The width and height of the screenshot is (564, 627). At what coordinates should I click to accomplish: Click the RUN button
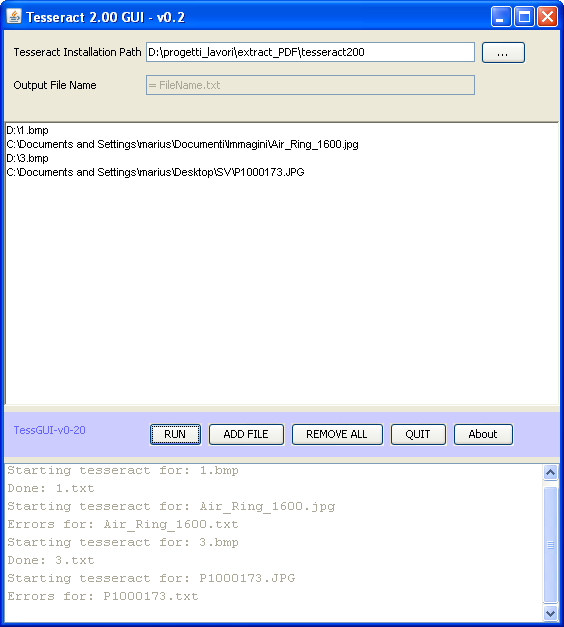pyautogui.click(x=175, y=434)
